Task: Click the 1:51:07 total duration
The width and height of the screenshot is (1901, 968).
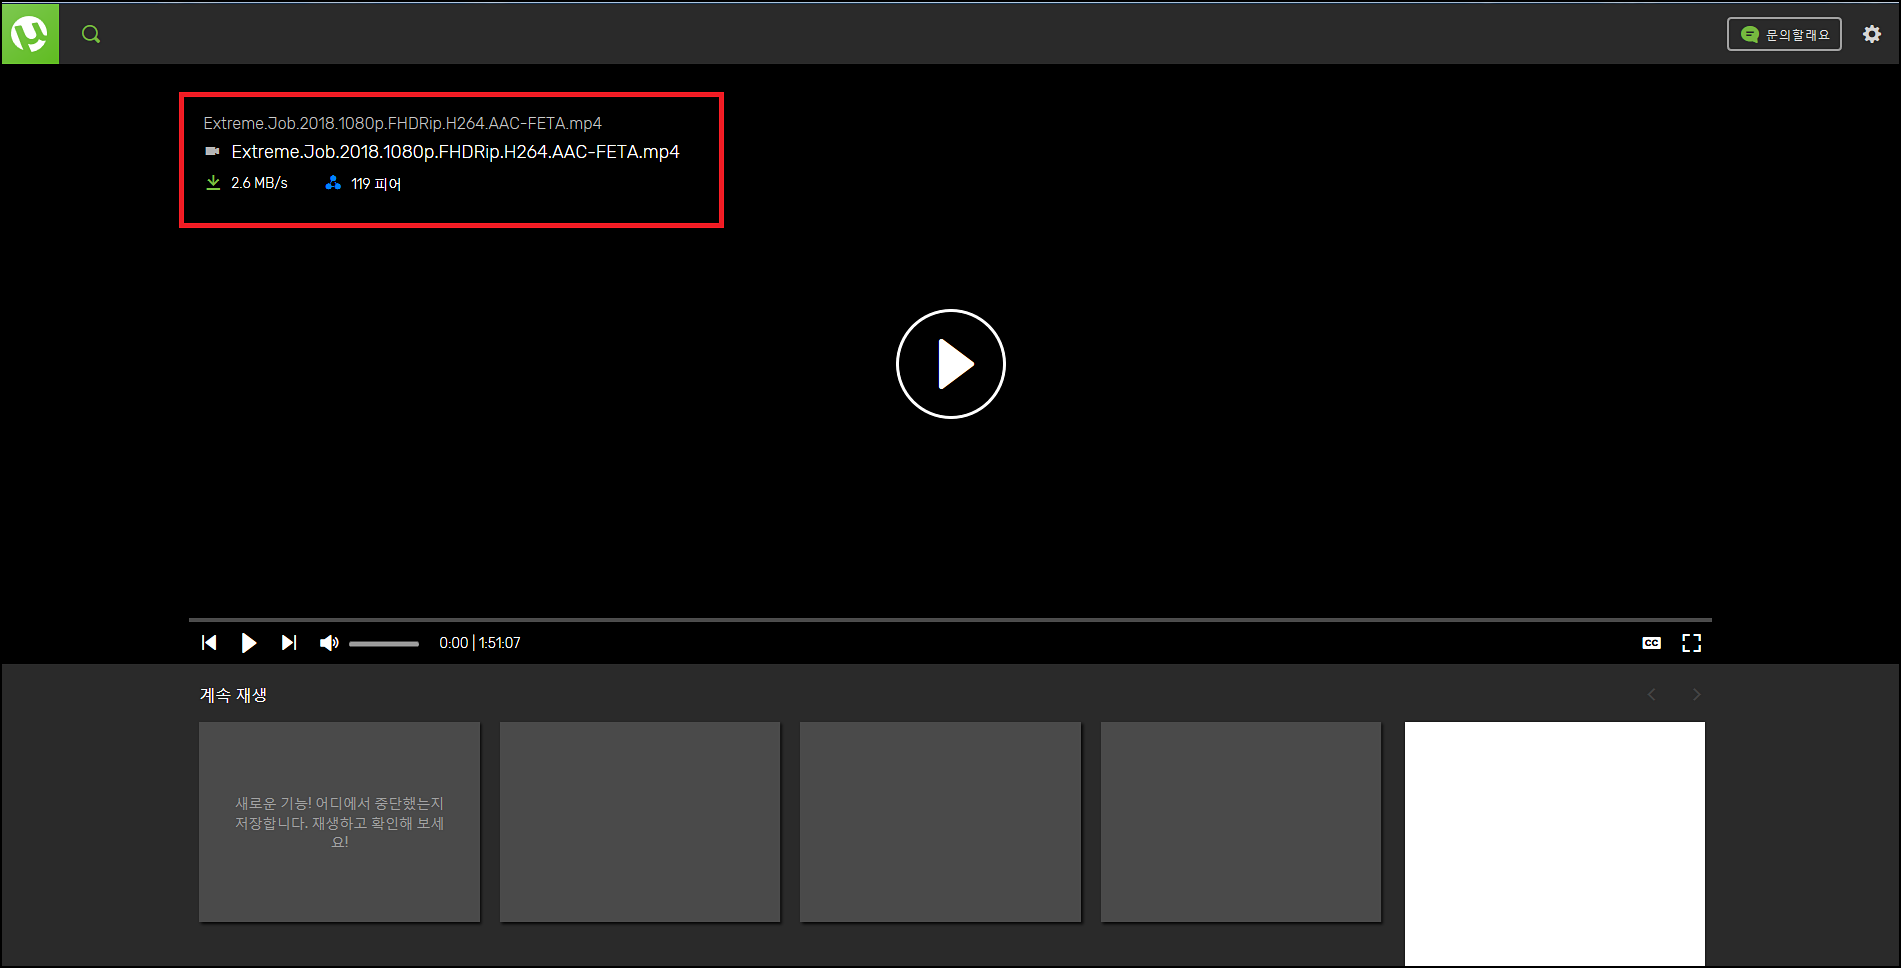Action: 499,643
